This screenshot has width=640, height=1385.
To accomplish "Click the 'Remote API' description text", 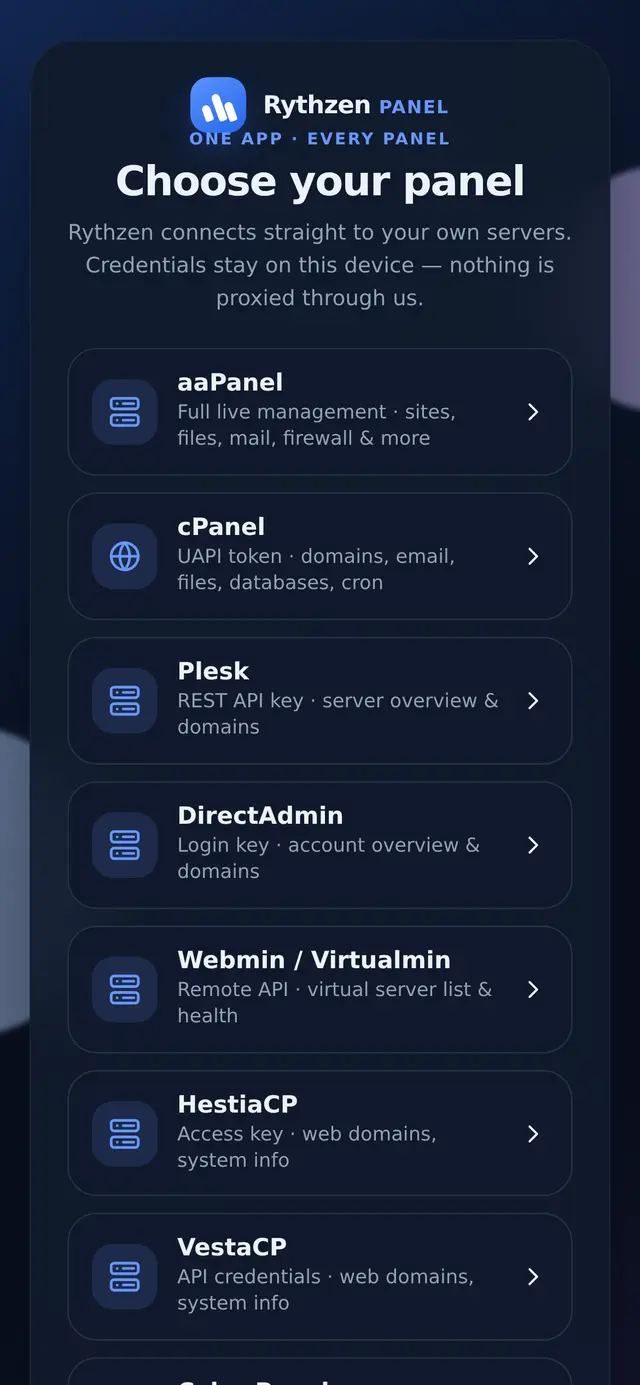I will coord(335,1002).
